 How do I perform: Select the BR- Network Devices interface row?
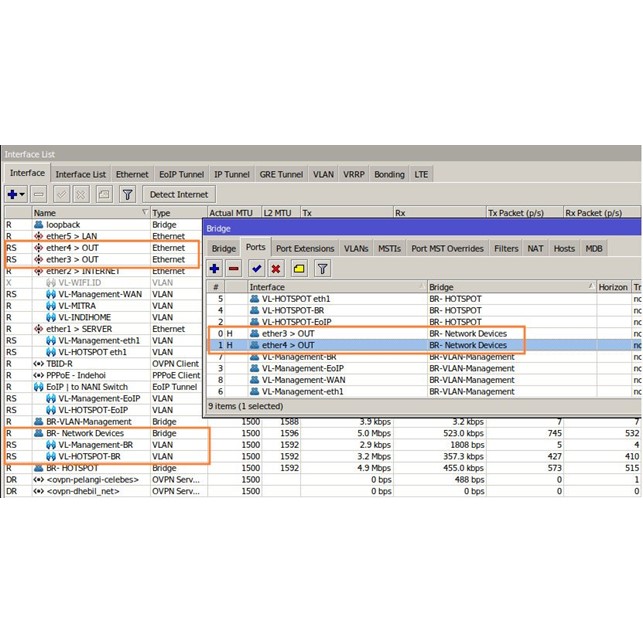point(85,433)
